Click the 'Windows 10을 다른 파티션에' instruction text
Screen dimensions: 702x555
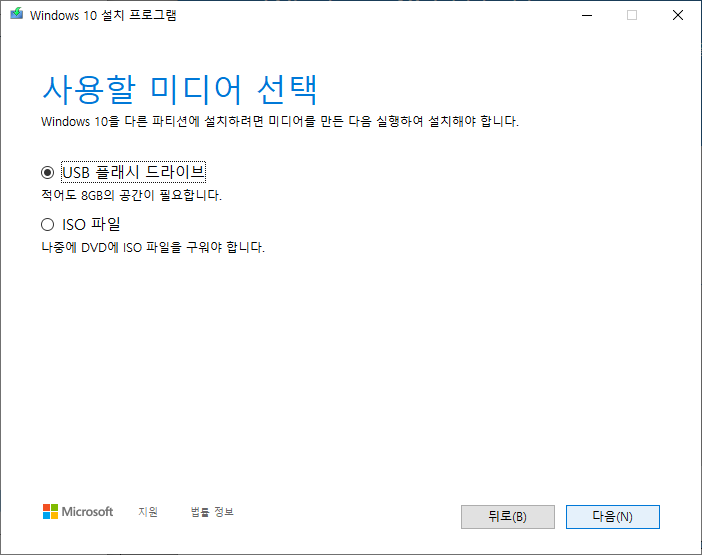coord(280,121)
